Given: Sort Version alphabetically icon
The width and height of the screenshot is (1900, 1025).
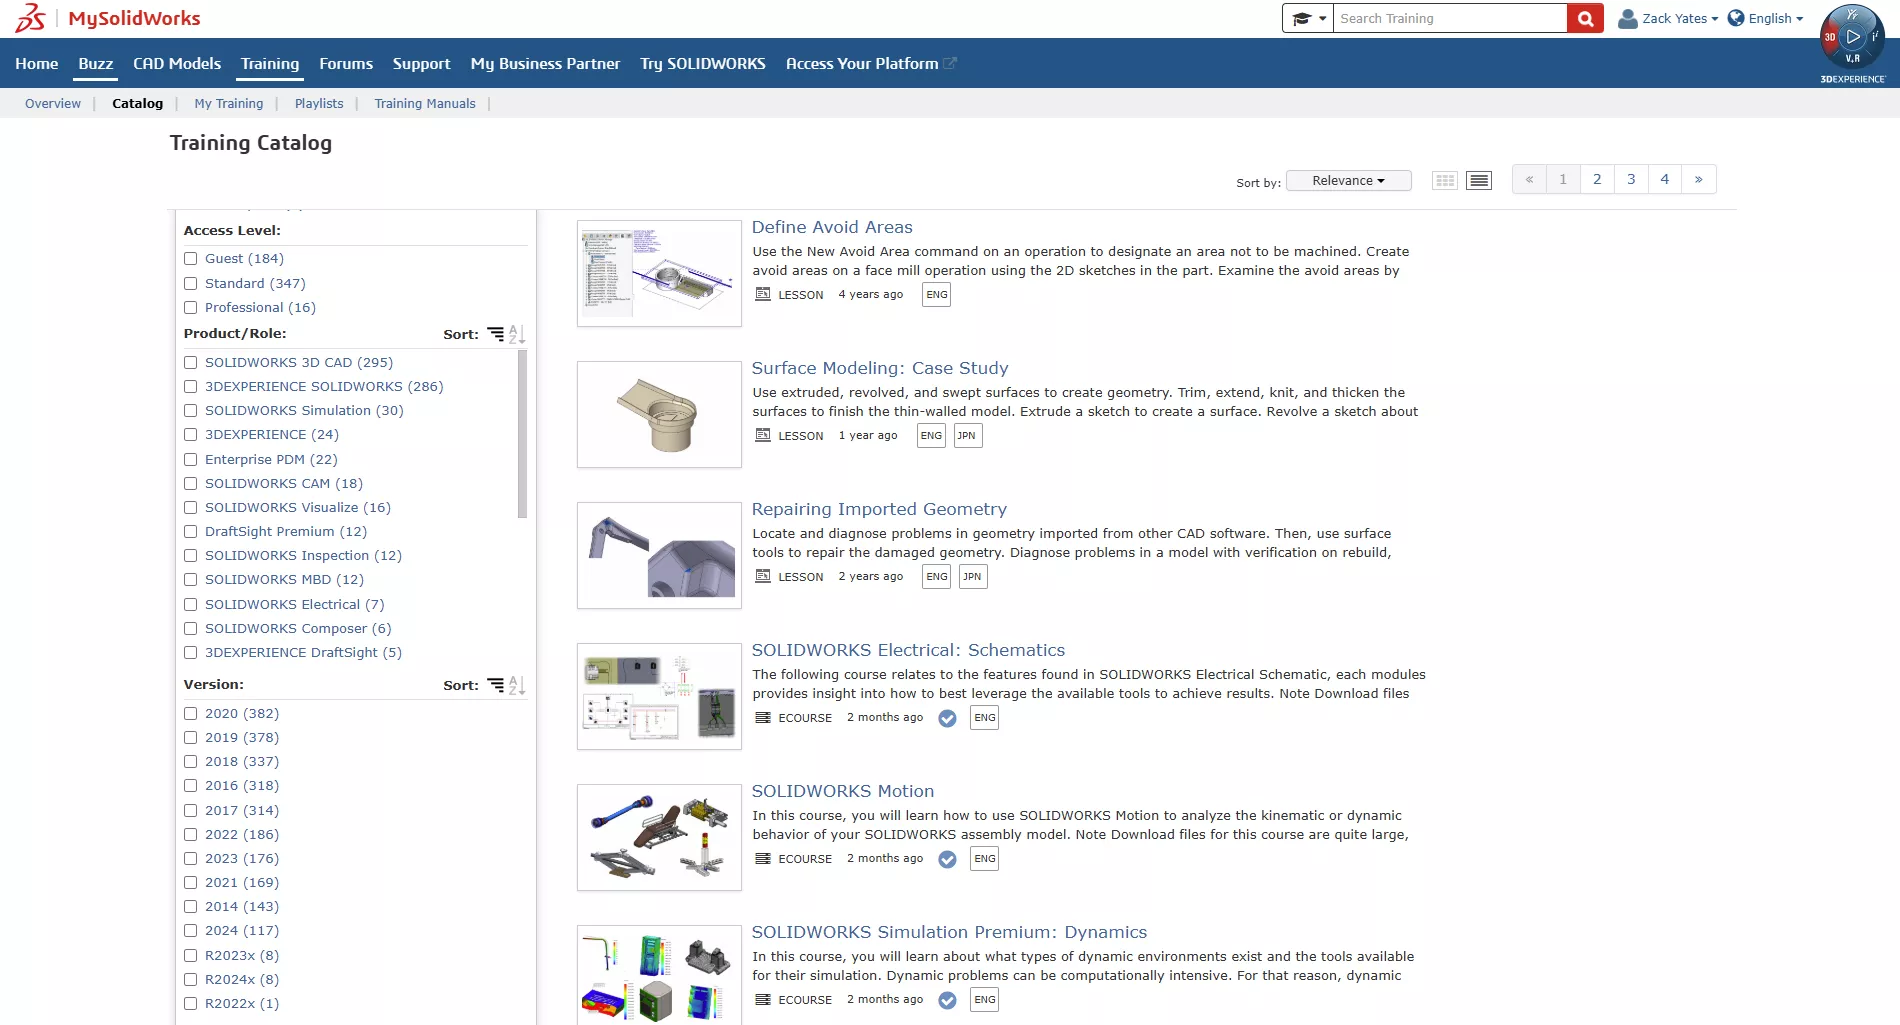Looking at the screenshot, I should click(517, 685).
